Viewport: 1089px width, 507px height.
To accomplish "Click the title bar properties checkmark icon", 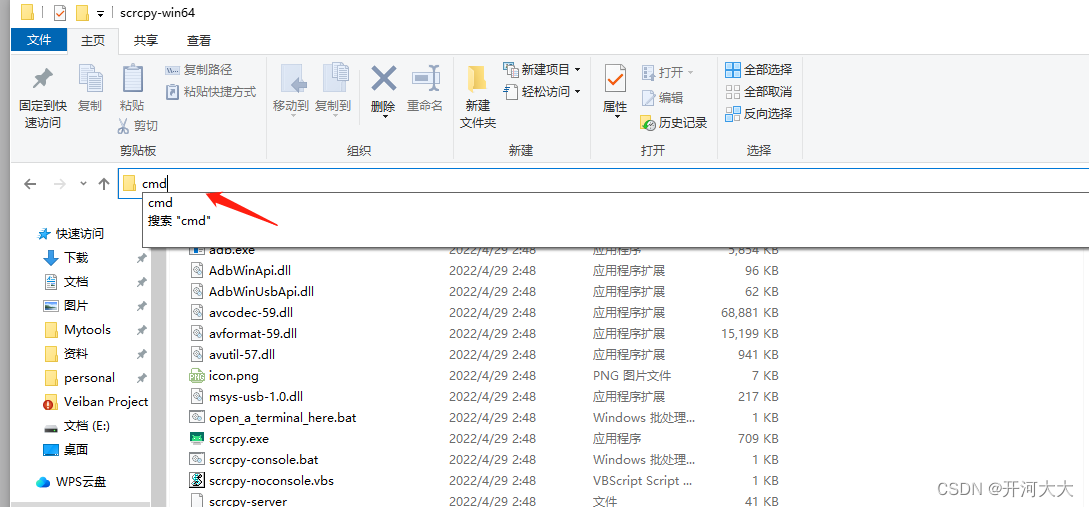I will 60,13.
